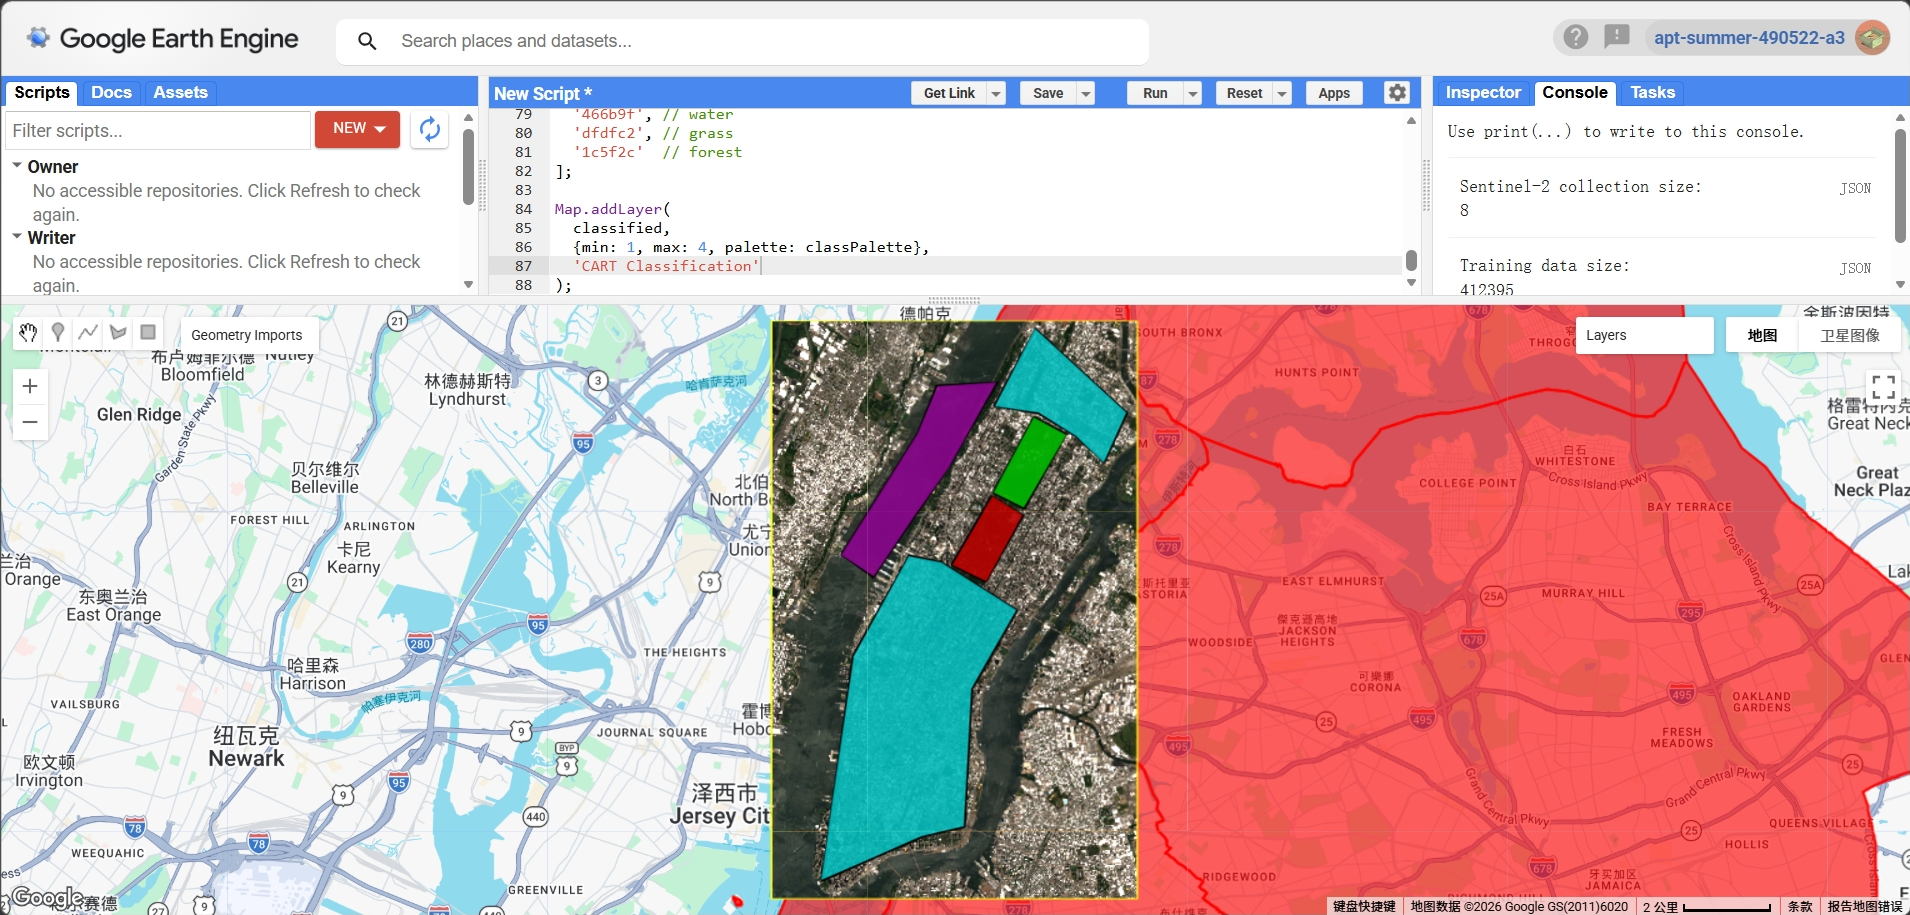Open the code editor settings gear

tap(1397, 93)
